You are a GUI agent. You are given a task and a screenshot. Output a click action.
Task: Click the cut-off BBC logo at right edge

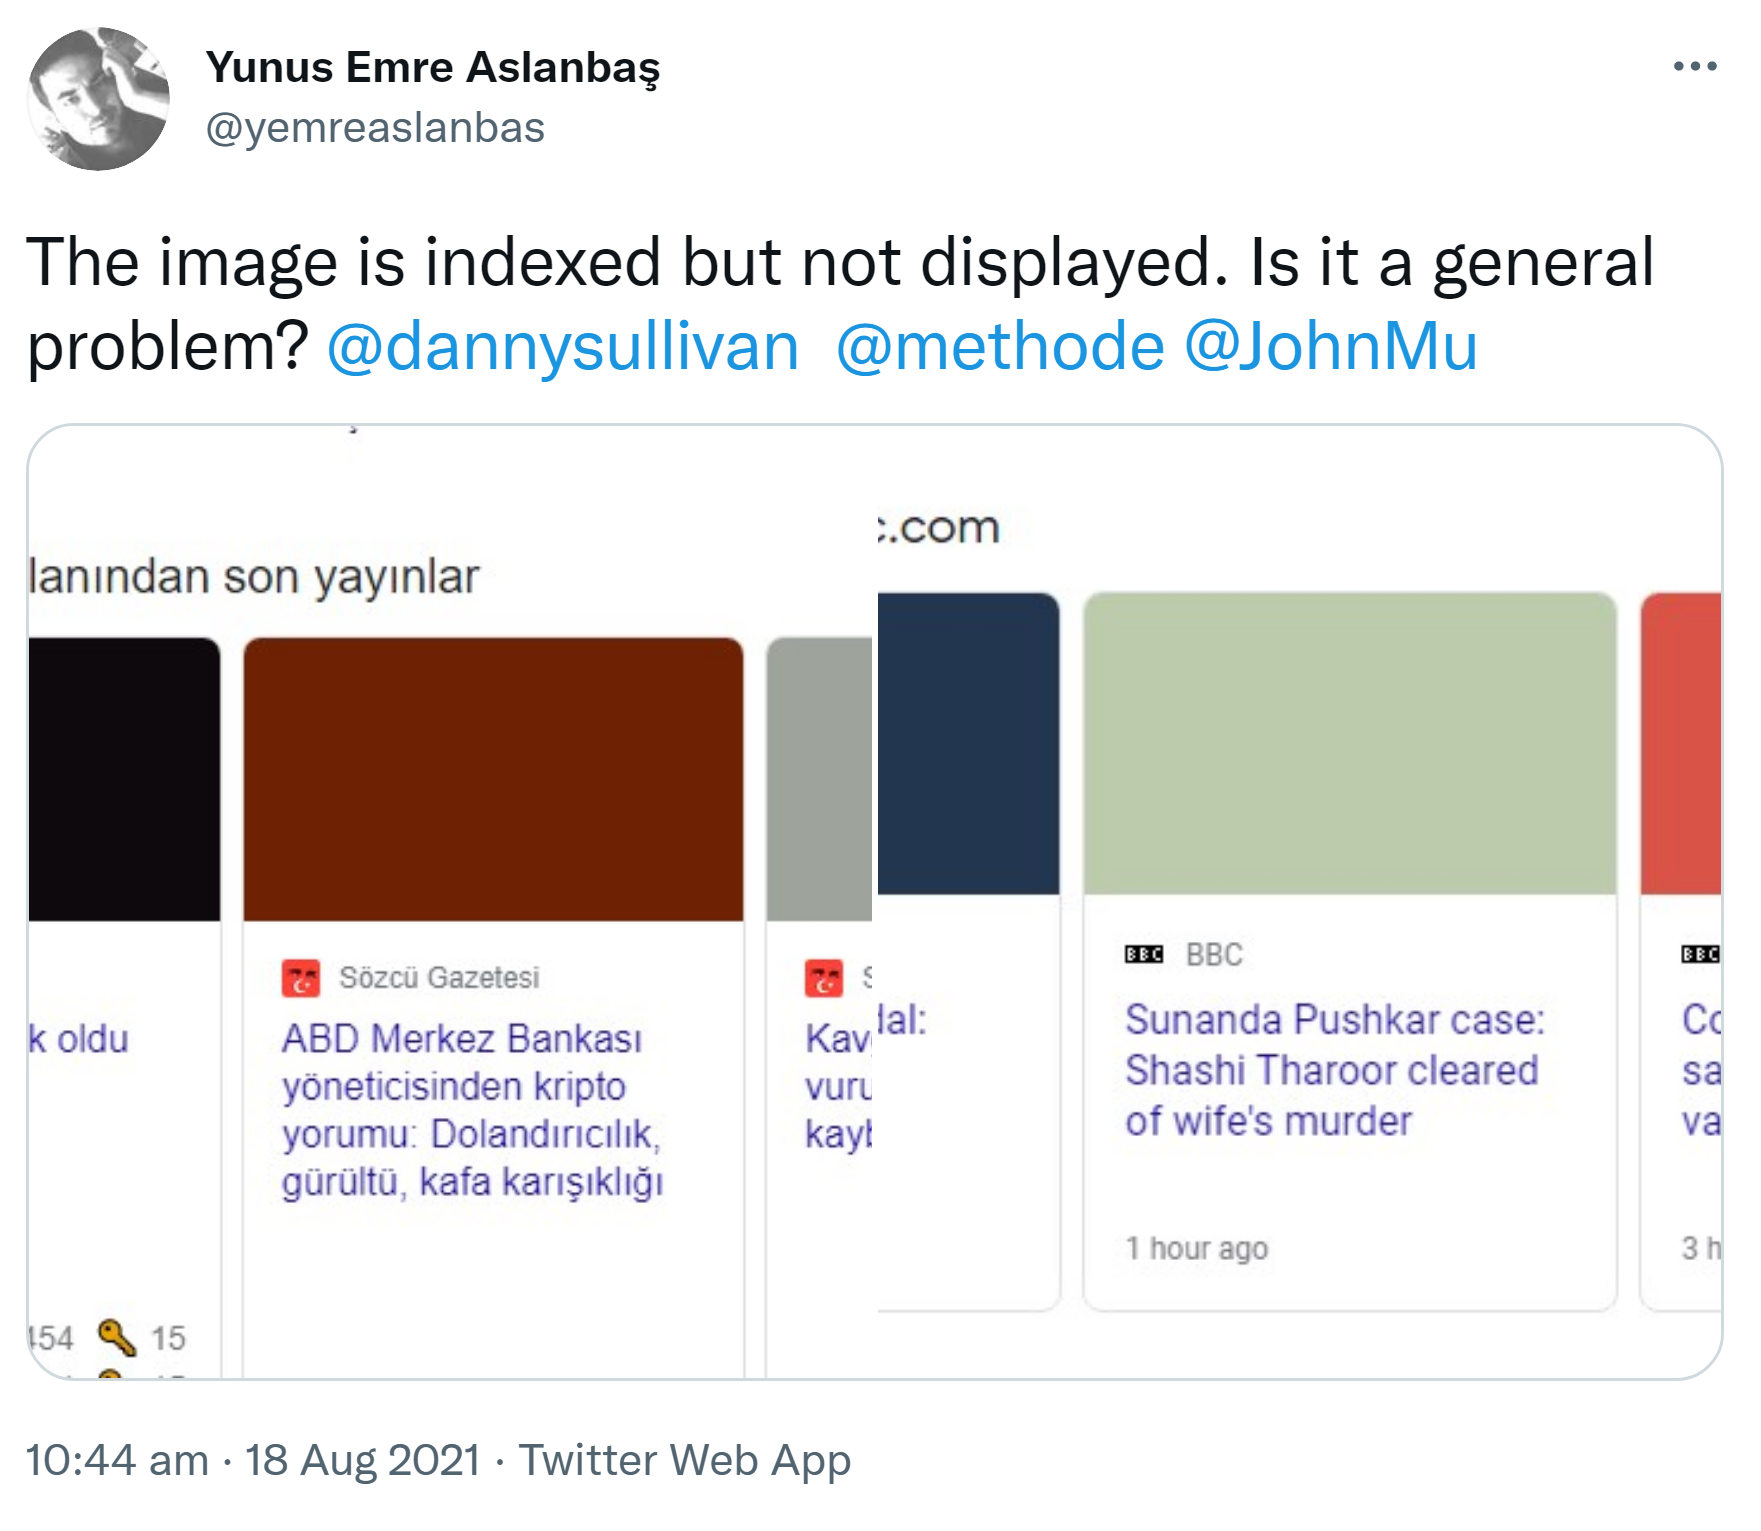(1700, 954)
